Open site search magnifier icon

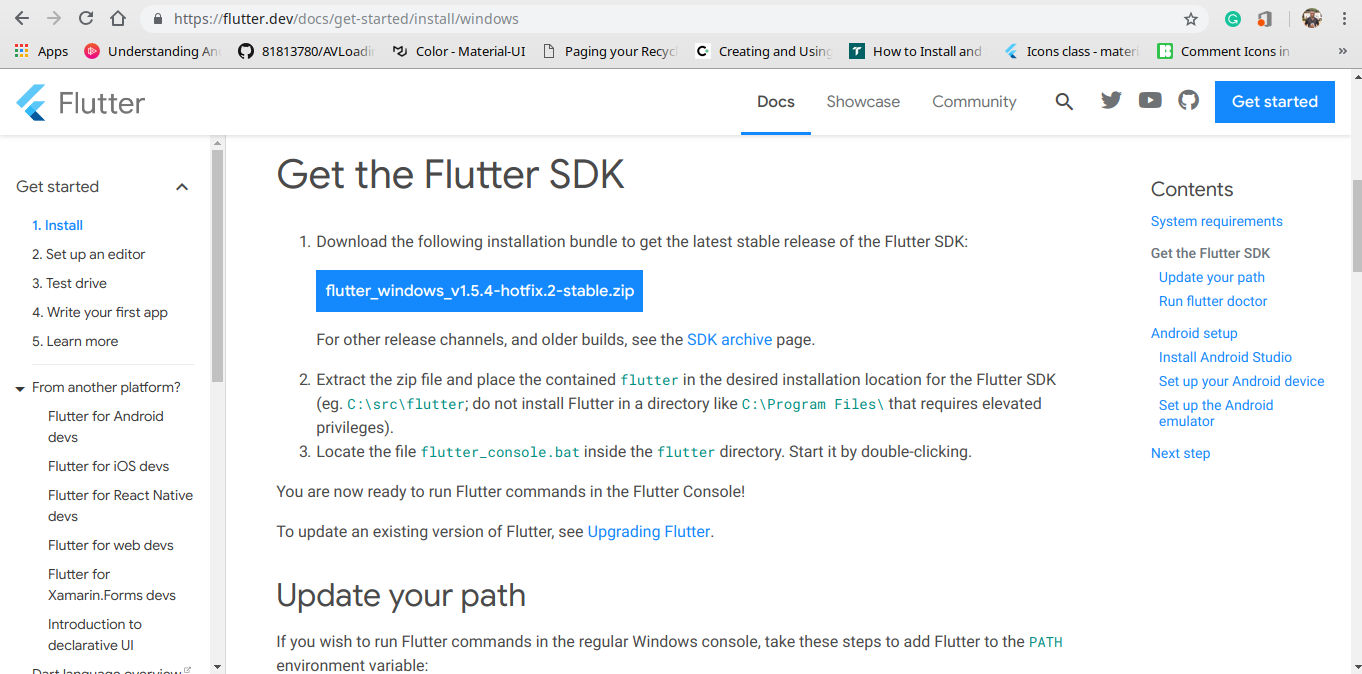click(x=1064, y=101)
